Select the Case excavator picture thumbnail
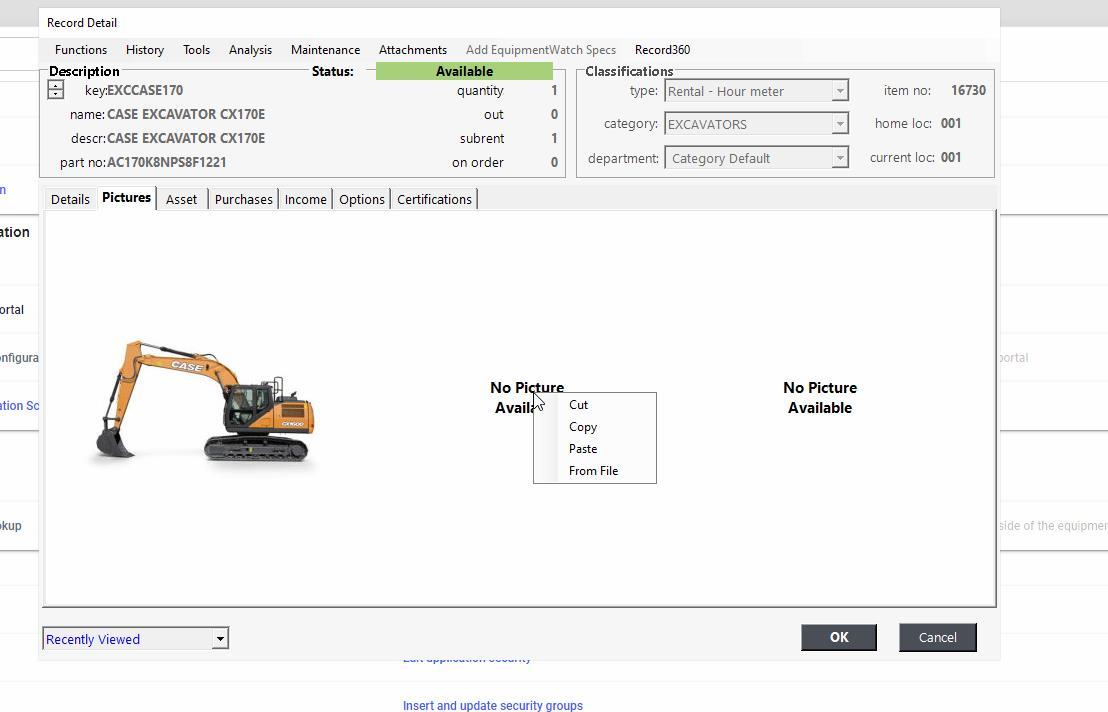The height and width of the screenshot is (712, 1108). (205, 401)
